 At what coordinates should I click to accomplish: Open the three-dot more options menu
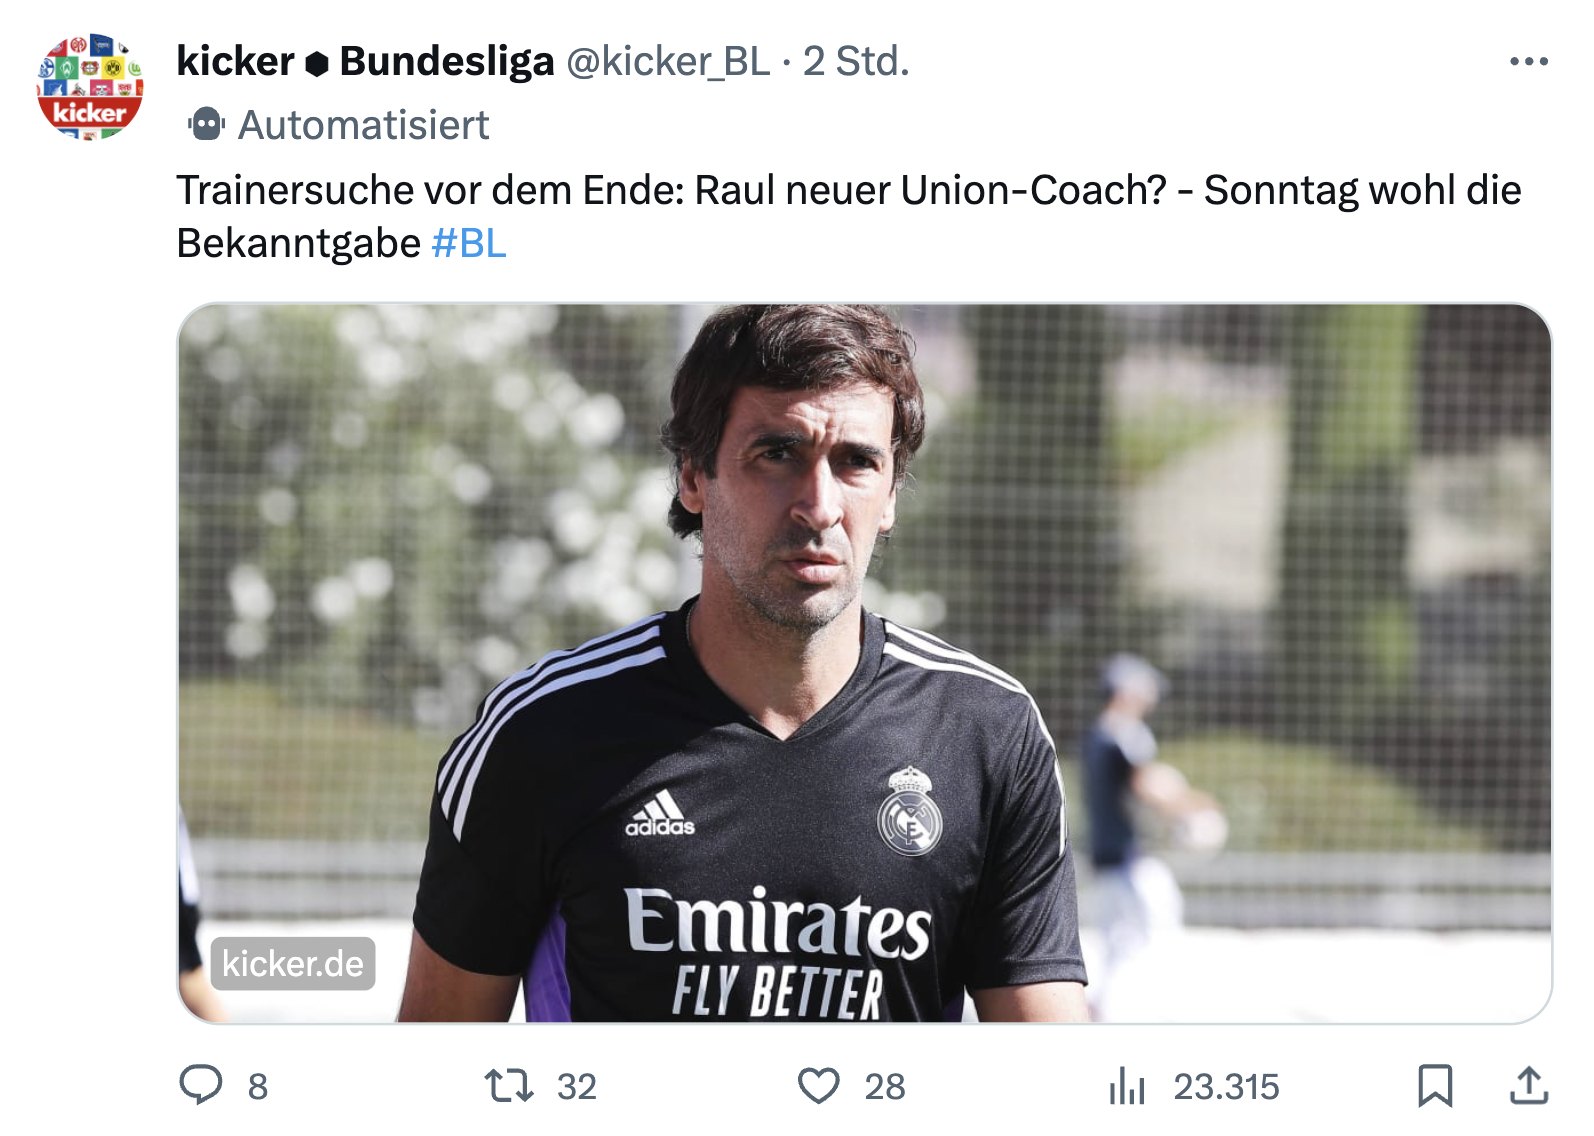click(x=1529, y=62)
